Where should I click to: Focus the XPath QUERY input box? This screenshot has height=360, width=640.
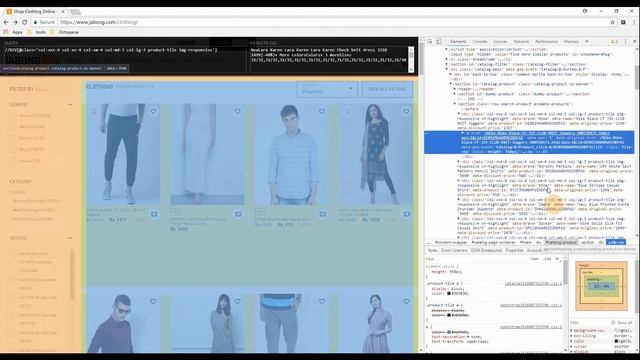pos(124,59)
